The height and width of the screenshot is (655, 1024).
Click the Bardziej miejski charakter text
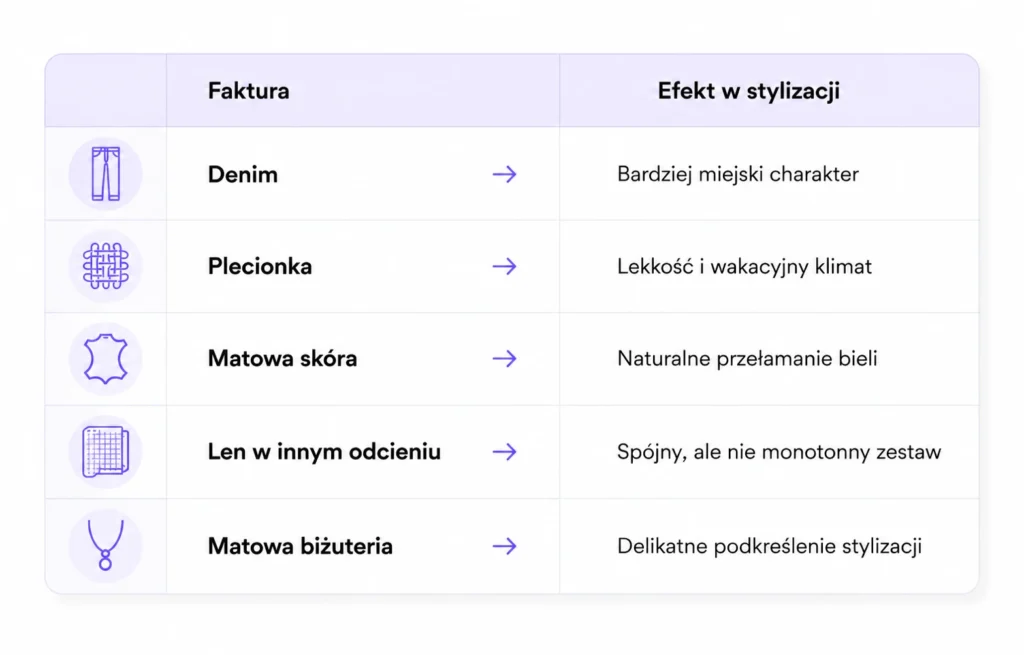(x=738, y=174)
